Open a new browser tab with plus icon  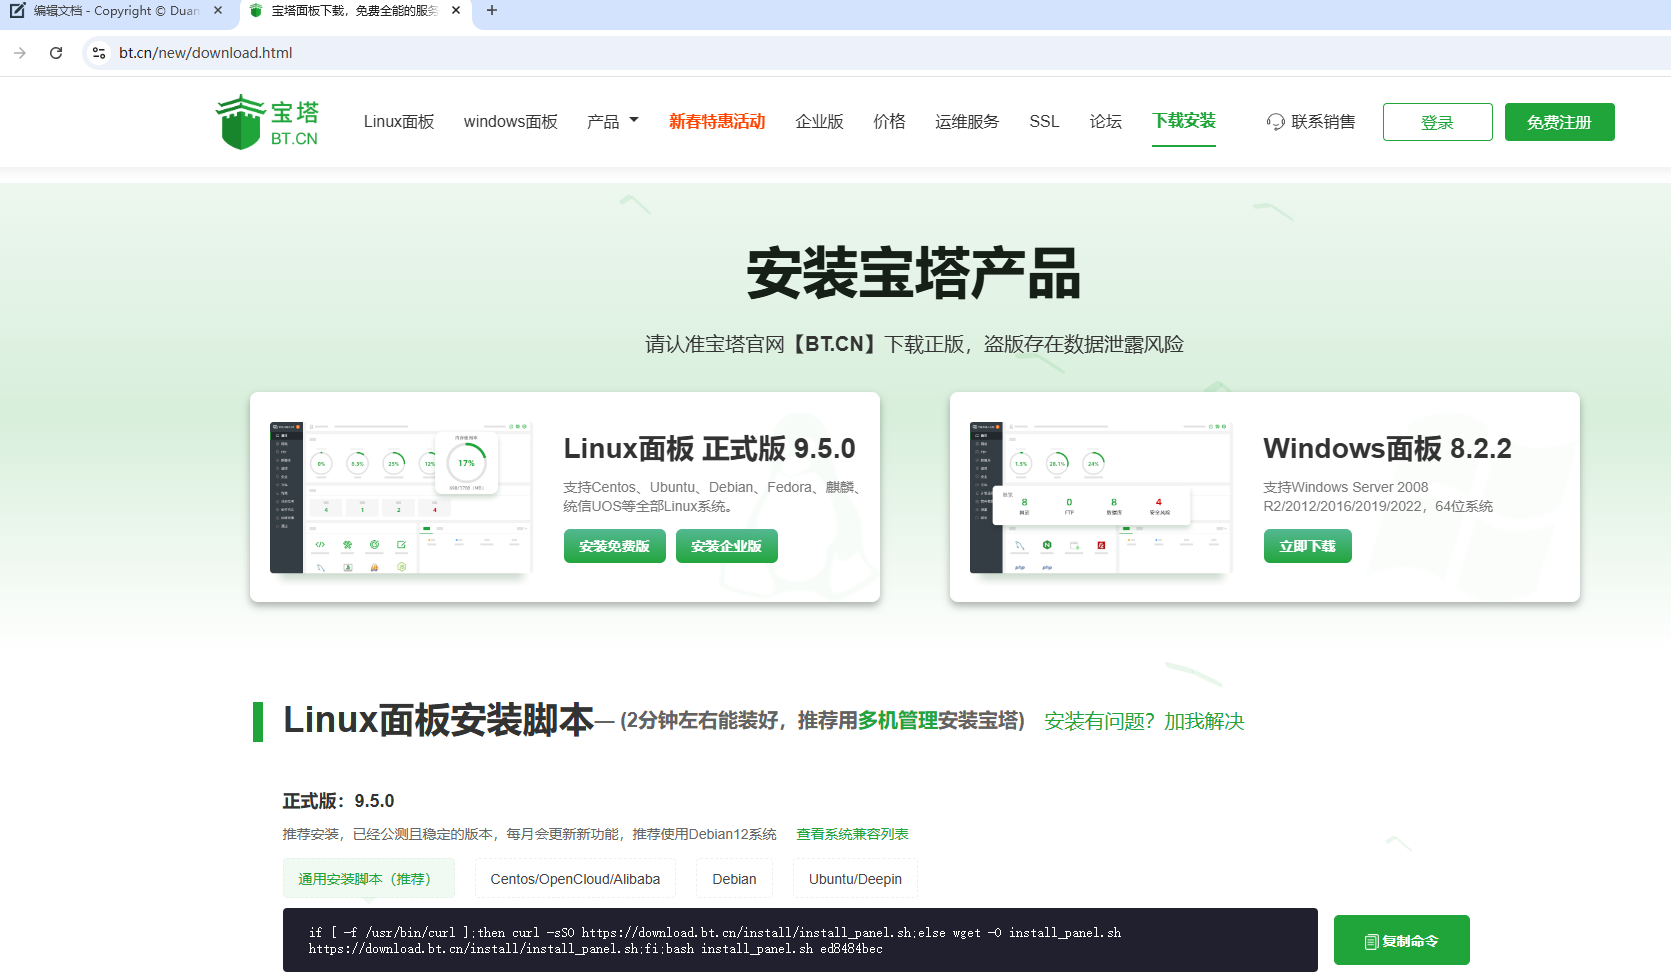491,11
